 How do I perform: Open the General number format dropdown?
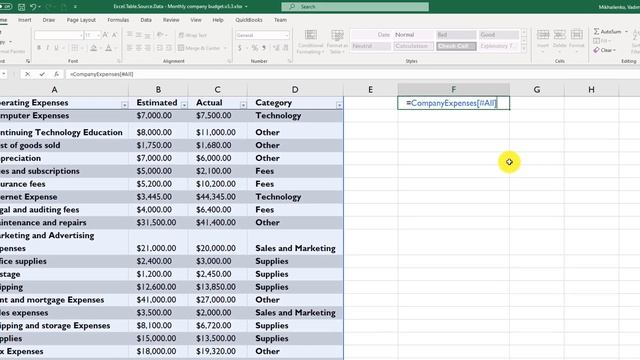click(x=287, y=35)
